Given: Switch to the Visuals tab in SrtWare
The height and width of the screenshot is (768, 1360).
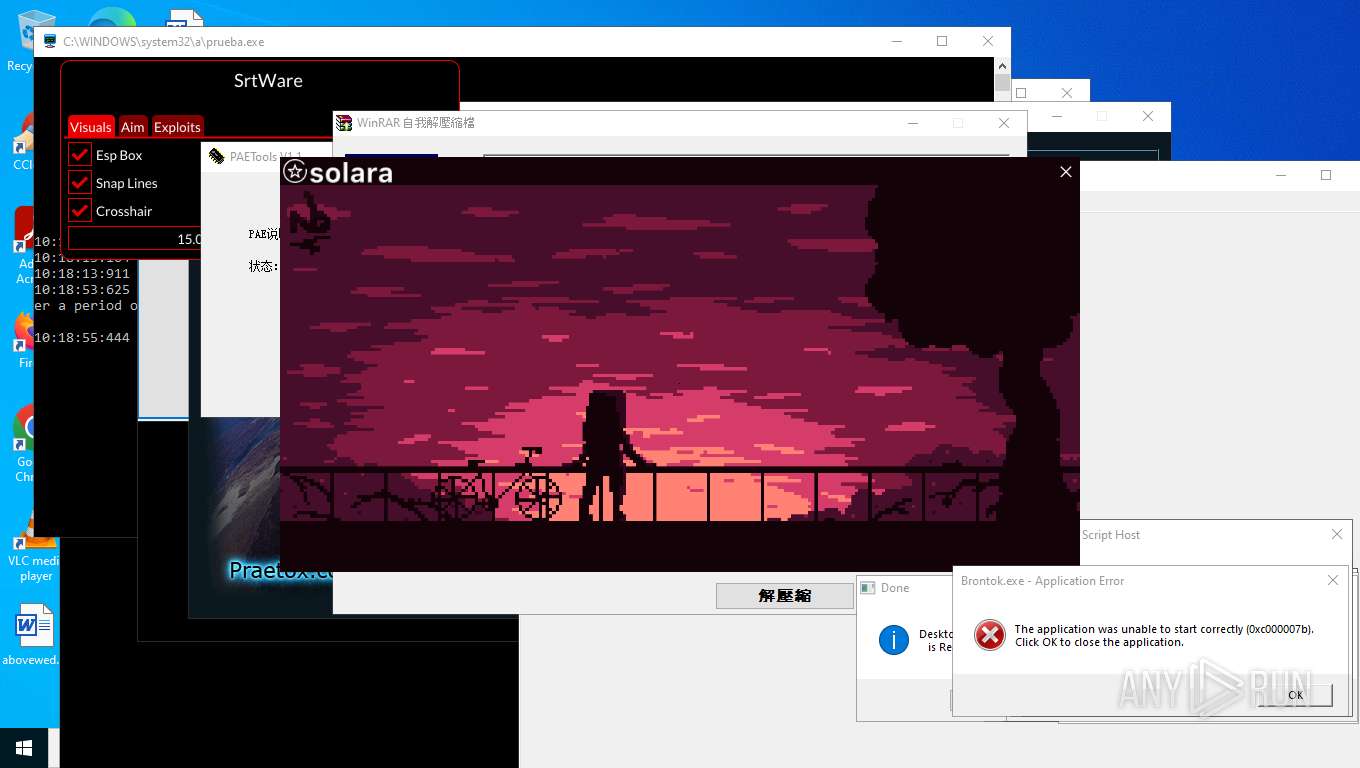Looking at the screenshot, I should click(91, 127).
